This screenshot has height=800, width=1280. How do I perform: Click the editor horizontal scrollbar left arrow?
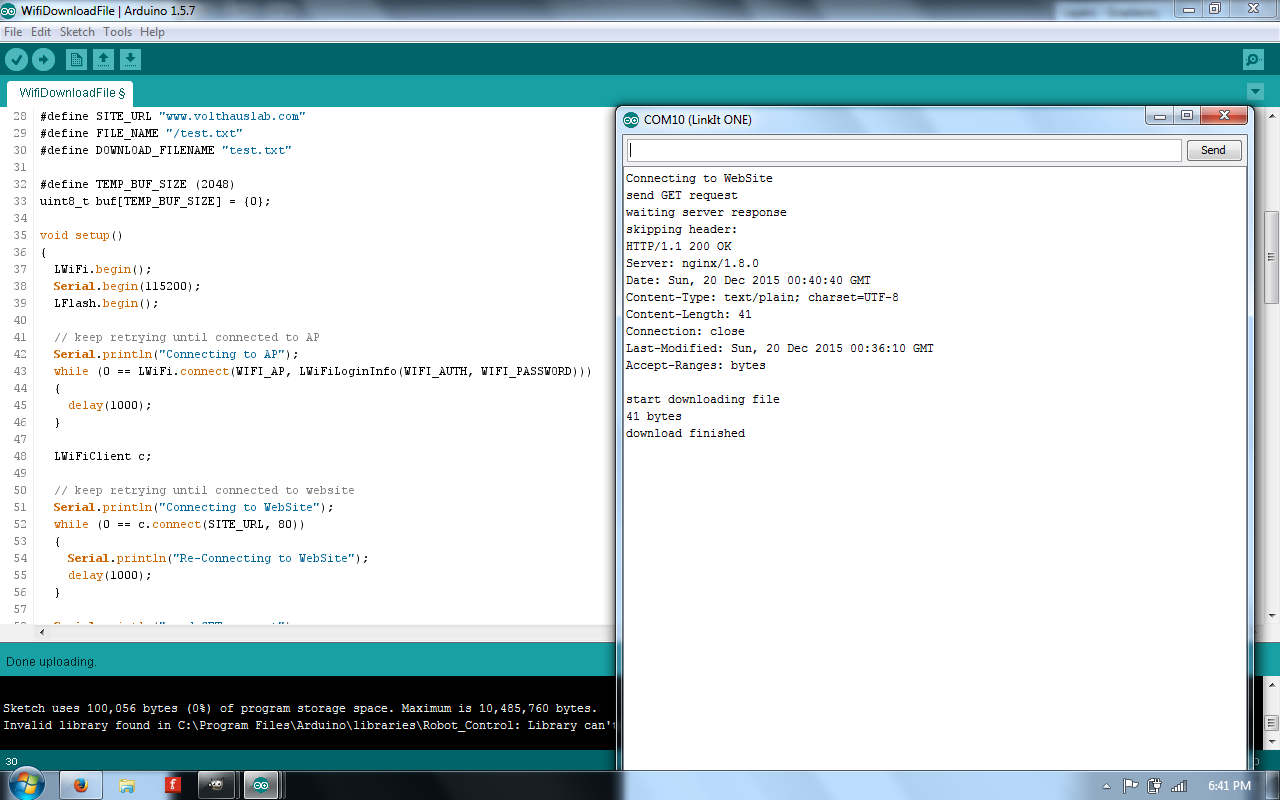click(x=42, y=632)
